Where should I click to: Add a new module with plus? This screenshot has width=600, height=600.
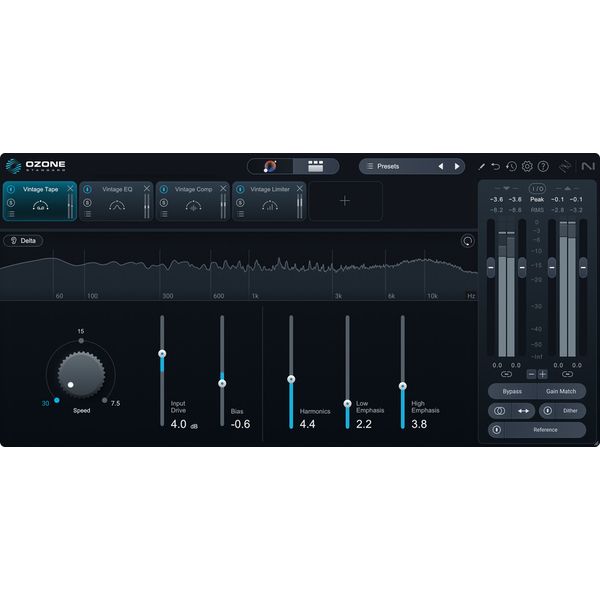345,201
